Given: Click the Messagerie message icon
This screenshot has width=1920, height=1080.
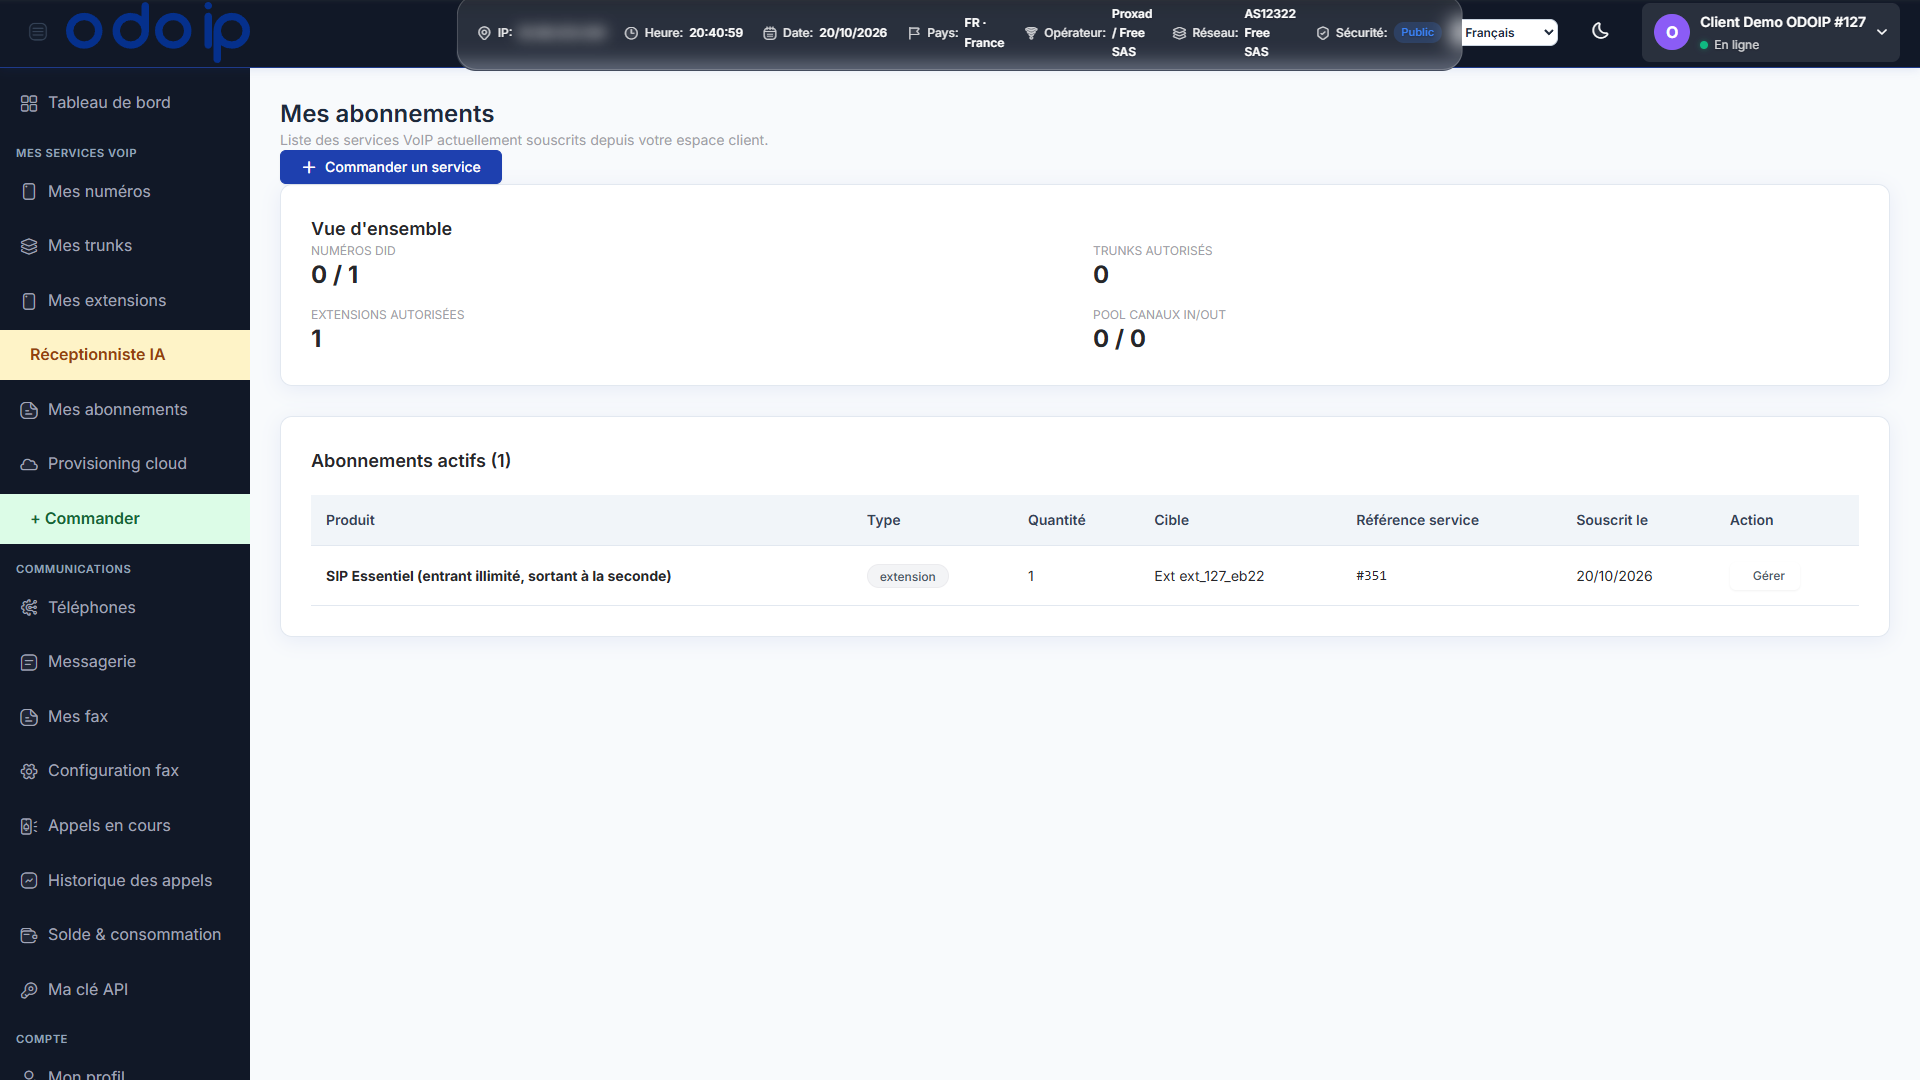Looking at the screenshot, I should [x=29, y=662].
